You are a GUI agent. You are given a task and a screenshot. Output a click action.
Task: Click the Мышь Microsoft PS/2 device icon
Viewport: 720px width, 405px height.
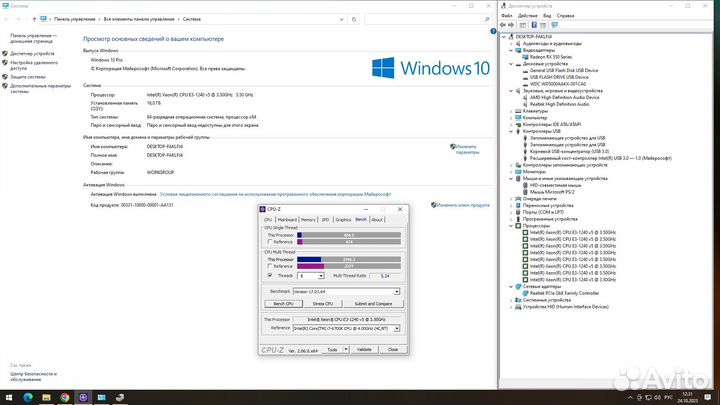coord(525,192)
